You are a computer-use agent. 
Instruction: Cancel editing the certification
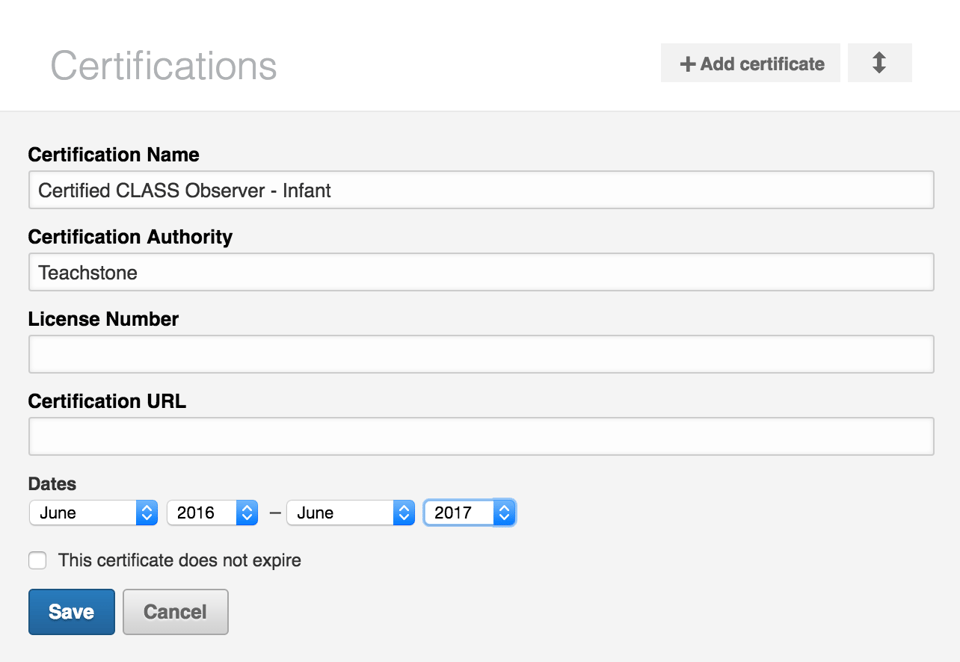pos(175,612)
